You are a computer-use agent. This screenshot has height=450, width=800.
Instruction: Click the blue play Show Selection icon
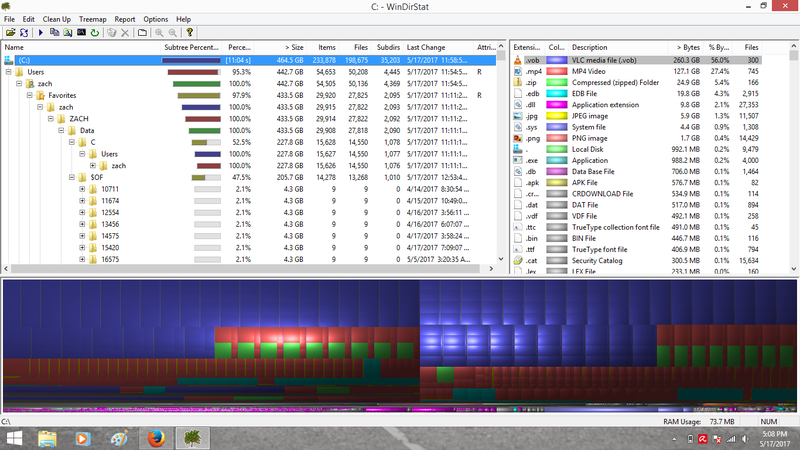pyautogui.click(x=41, y=33)
